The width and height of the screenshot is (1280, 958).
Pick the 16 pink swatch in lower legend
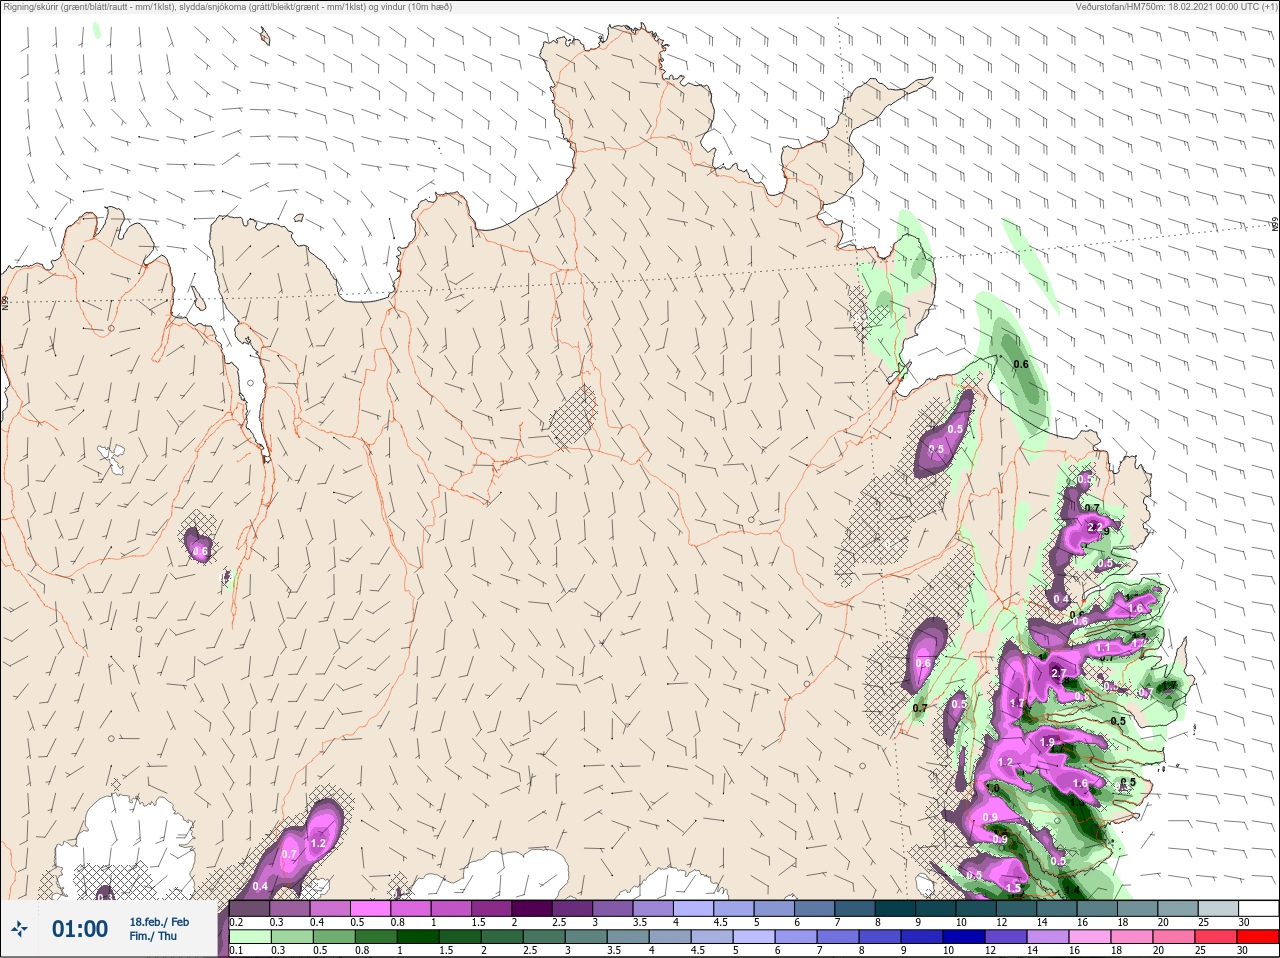pos(1090,936)
